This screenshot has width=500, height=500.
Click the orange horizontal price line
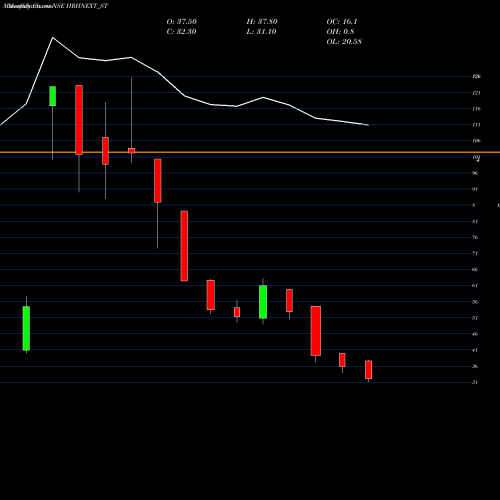[x=250, y=152]
